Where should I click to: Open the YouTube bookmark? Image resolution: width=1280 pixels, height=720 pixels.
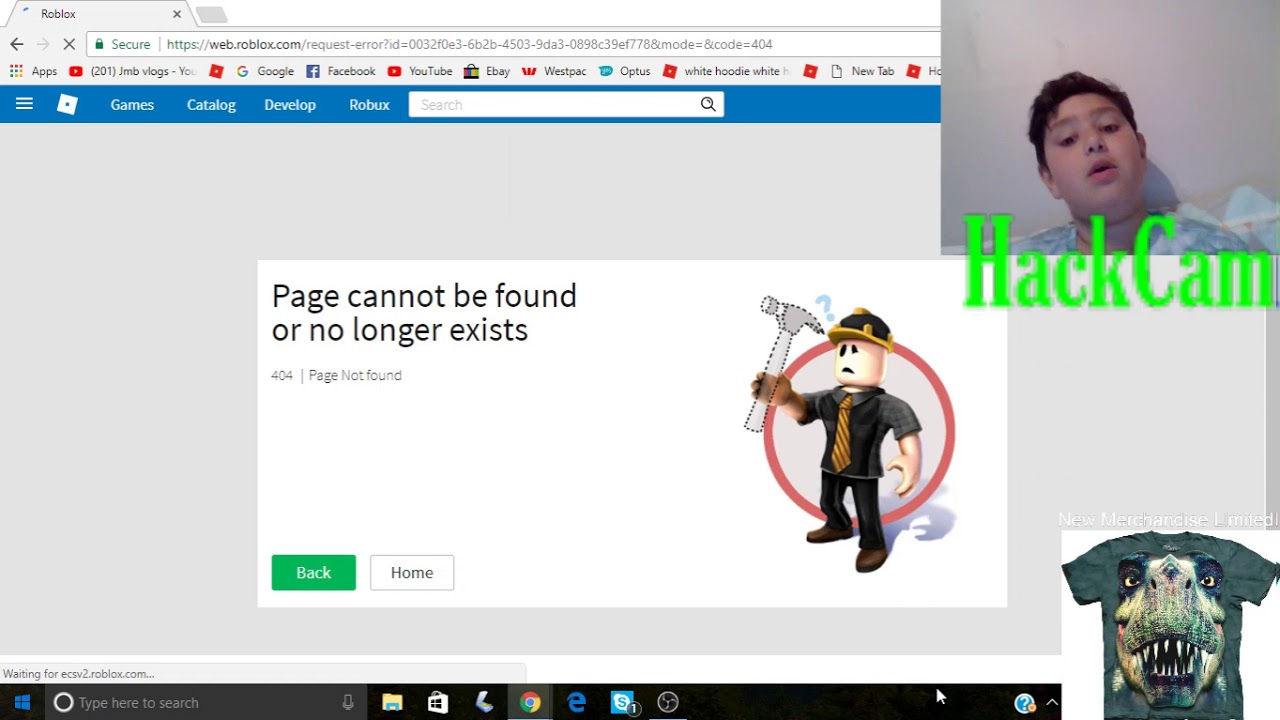[x=420, y=71]
